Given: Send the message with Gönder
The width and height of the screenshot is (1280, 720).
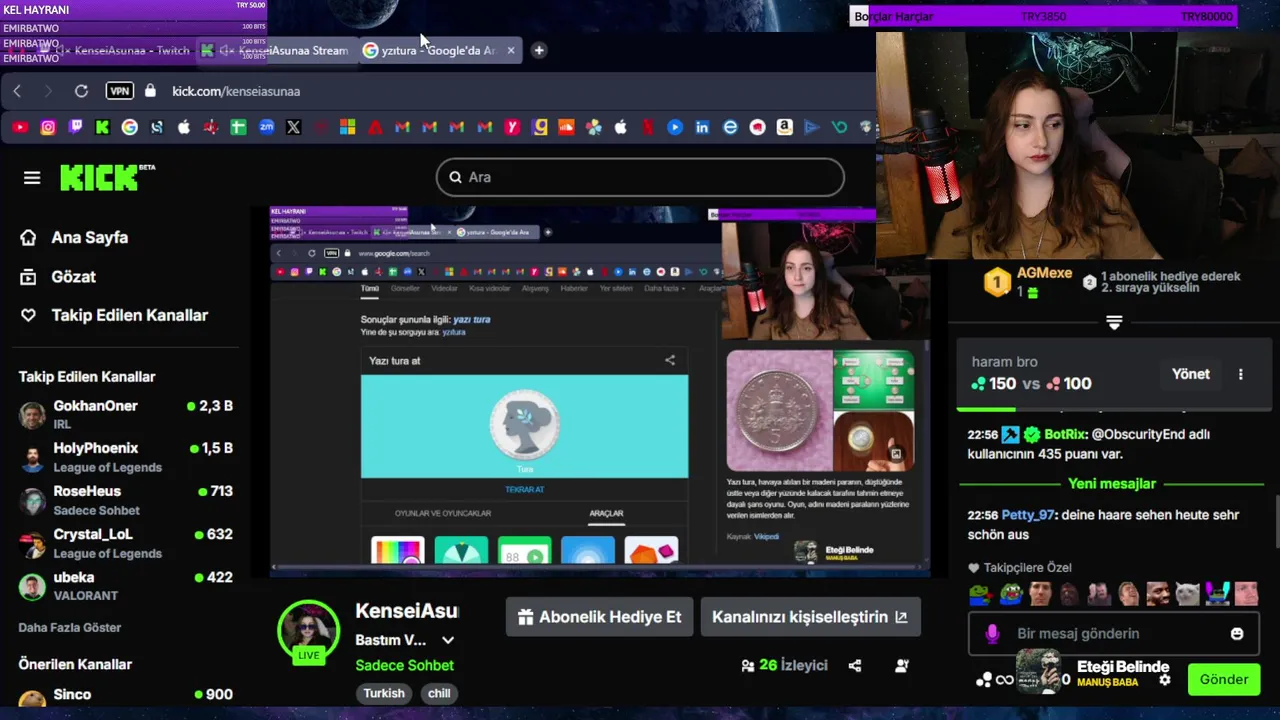Looking at the screenshot, I should click(1223, 680).
